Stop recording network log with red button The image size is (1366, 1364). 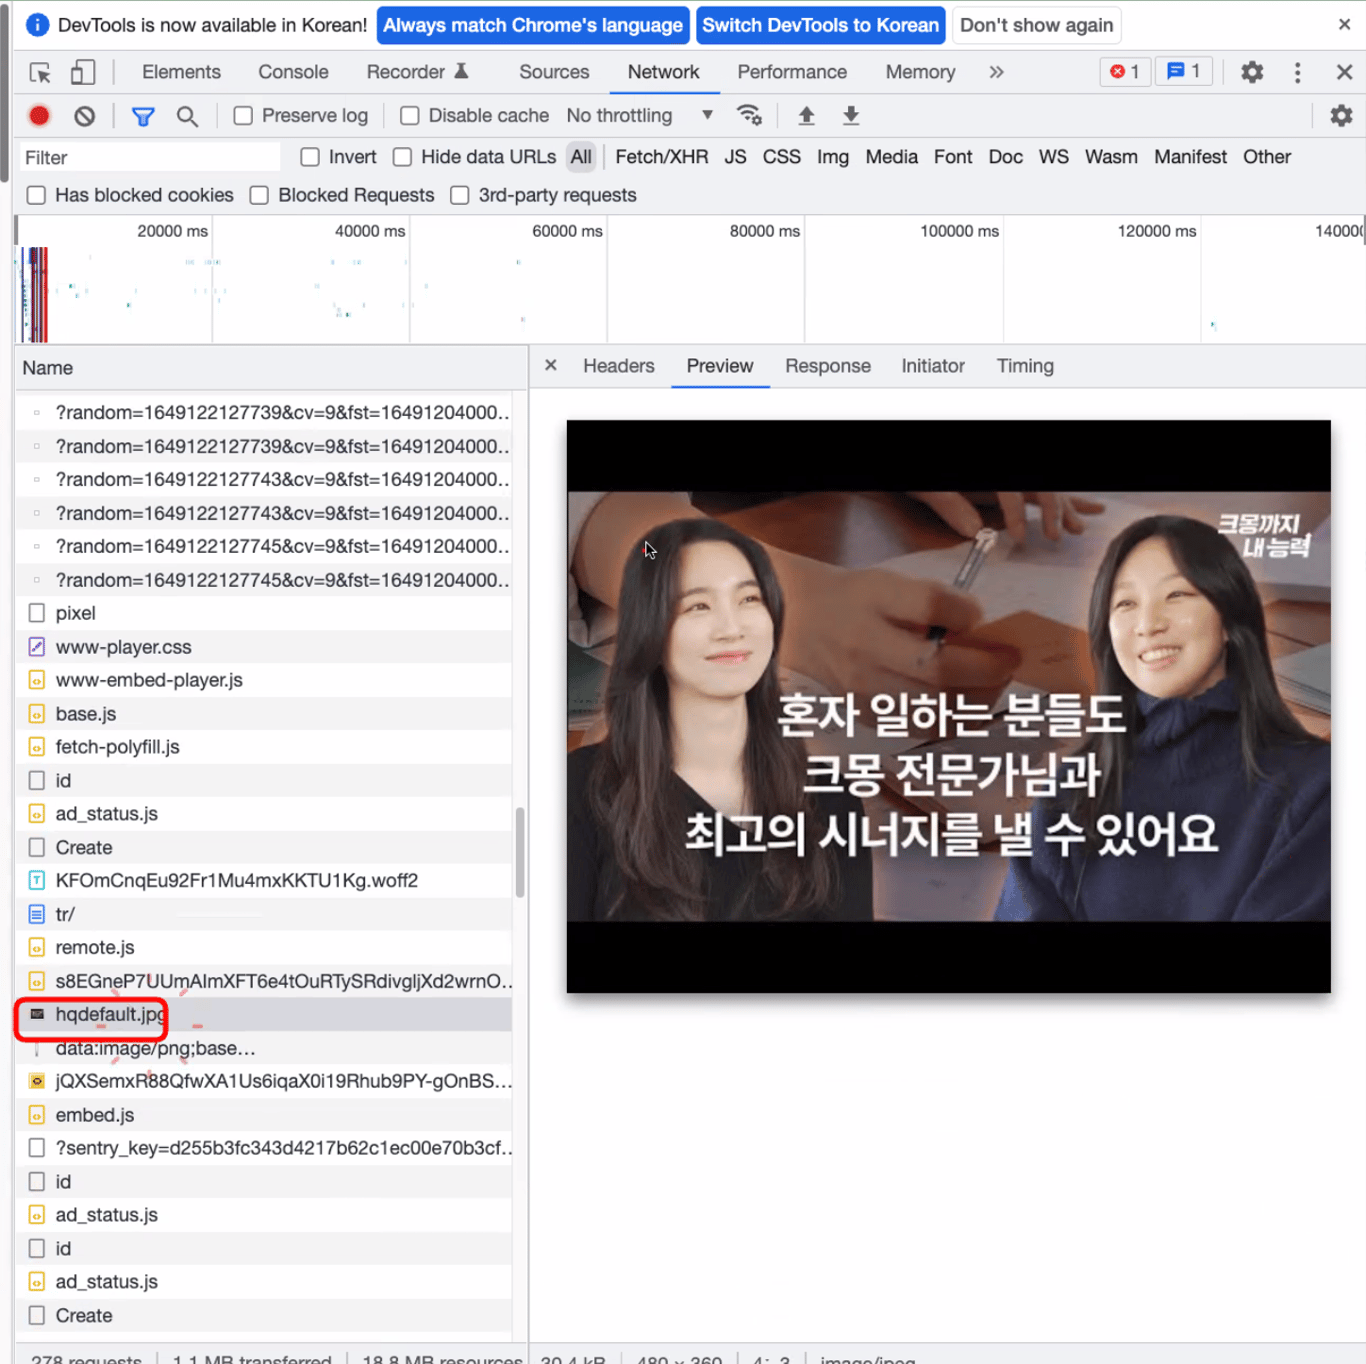coord(39,116)
